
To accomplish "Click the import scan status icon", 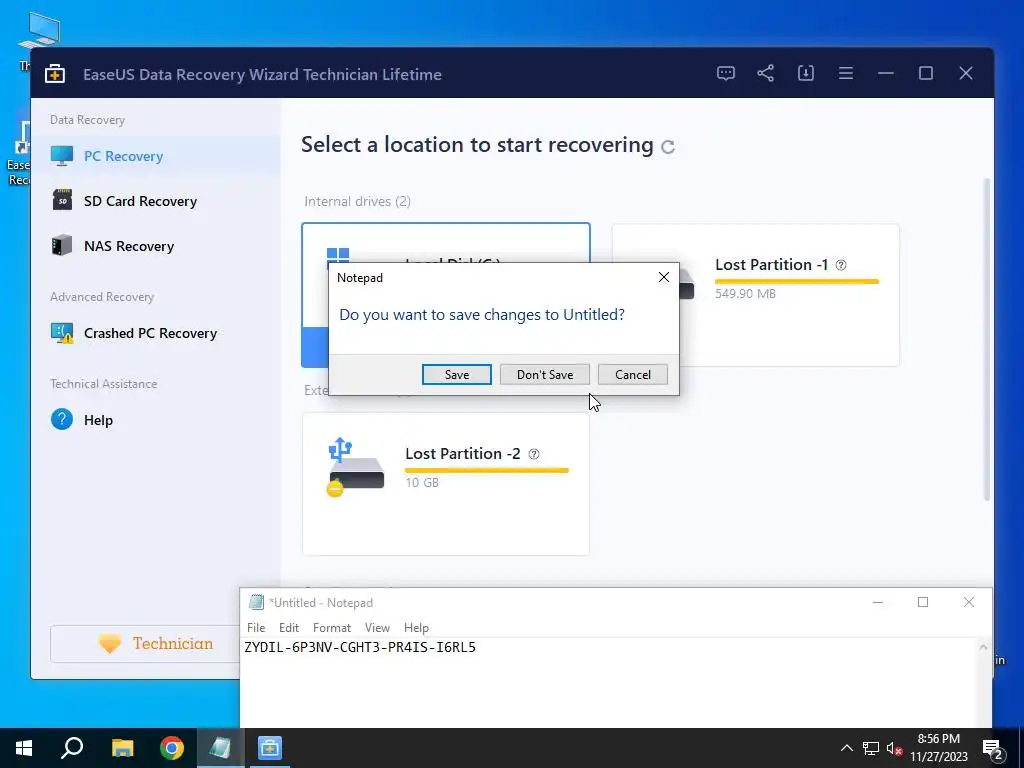I will click(x=806, y=73).
